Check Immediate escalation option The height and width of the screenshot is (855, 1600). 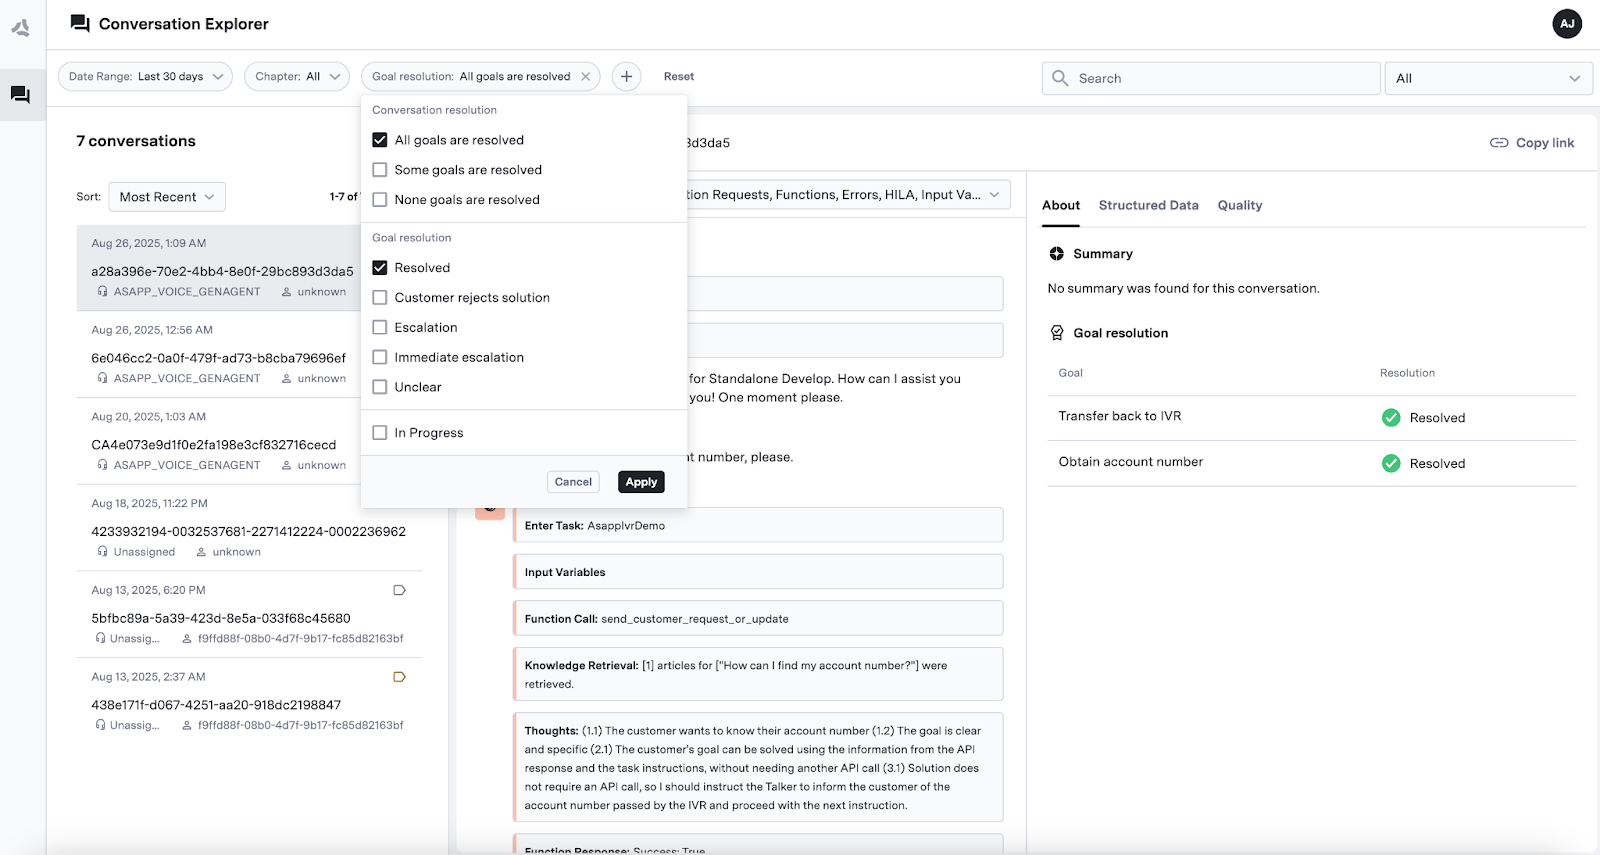click(380, 357)
